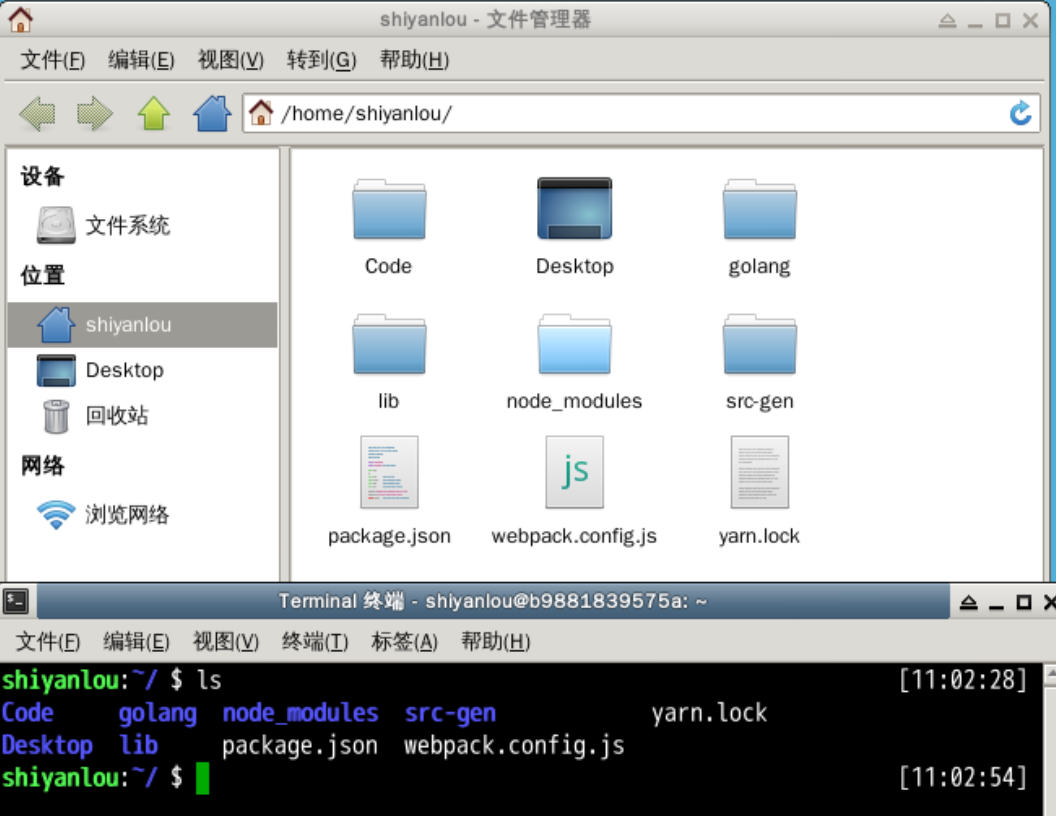Open the Terminal 标签(A) menu

click(404, 642)
